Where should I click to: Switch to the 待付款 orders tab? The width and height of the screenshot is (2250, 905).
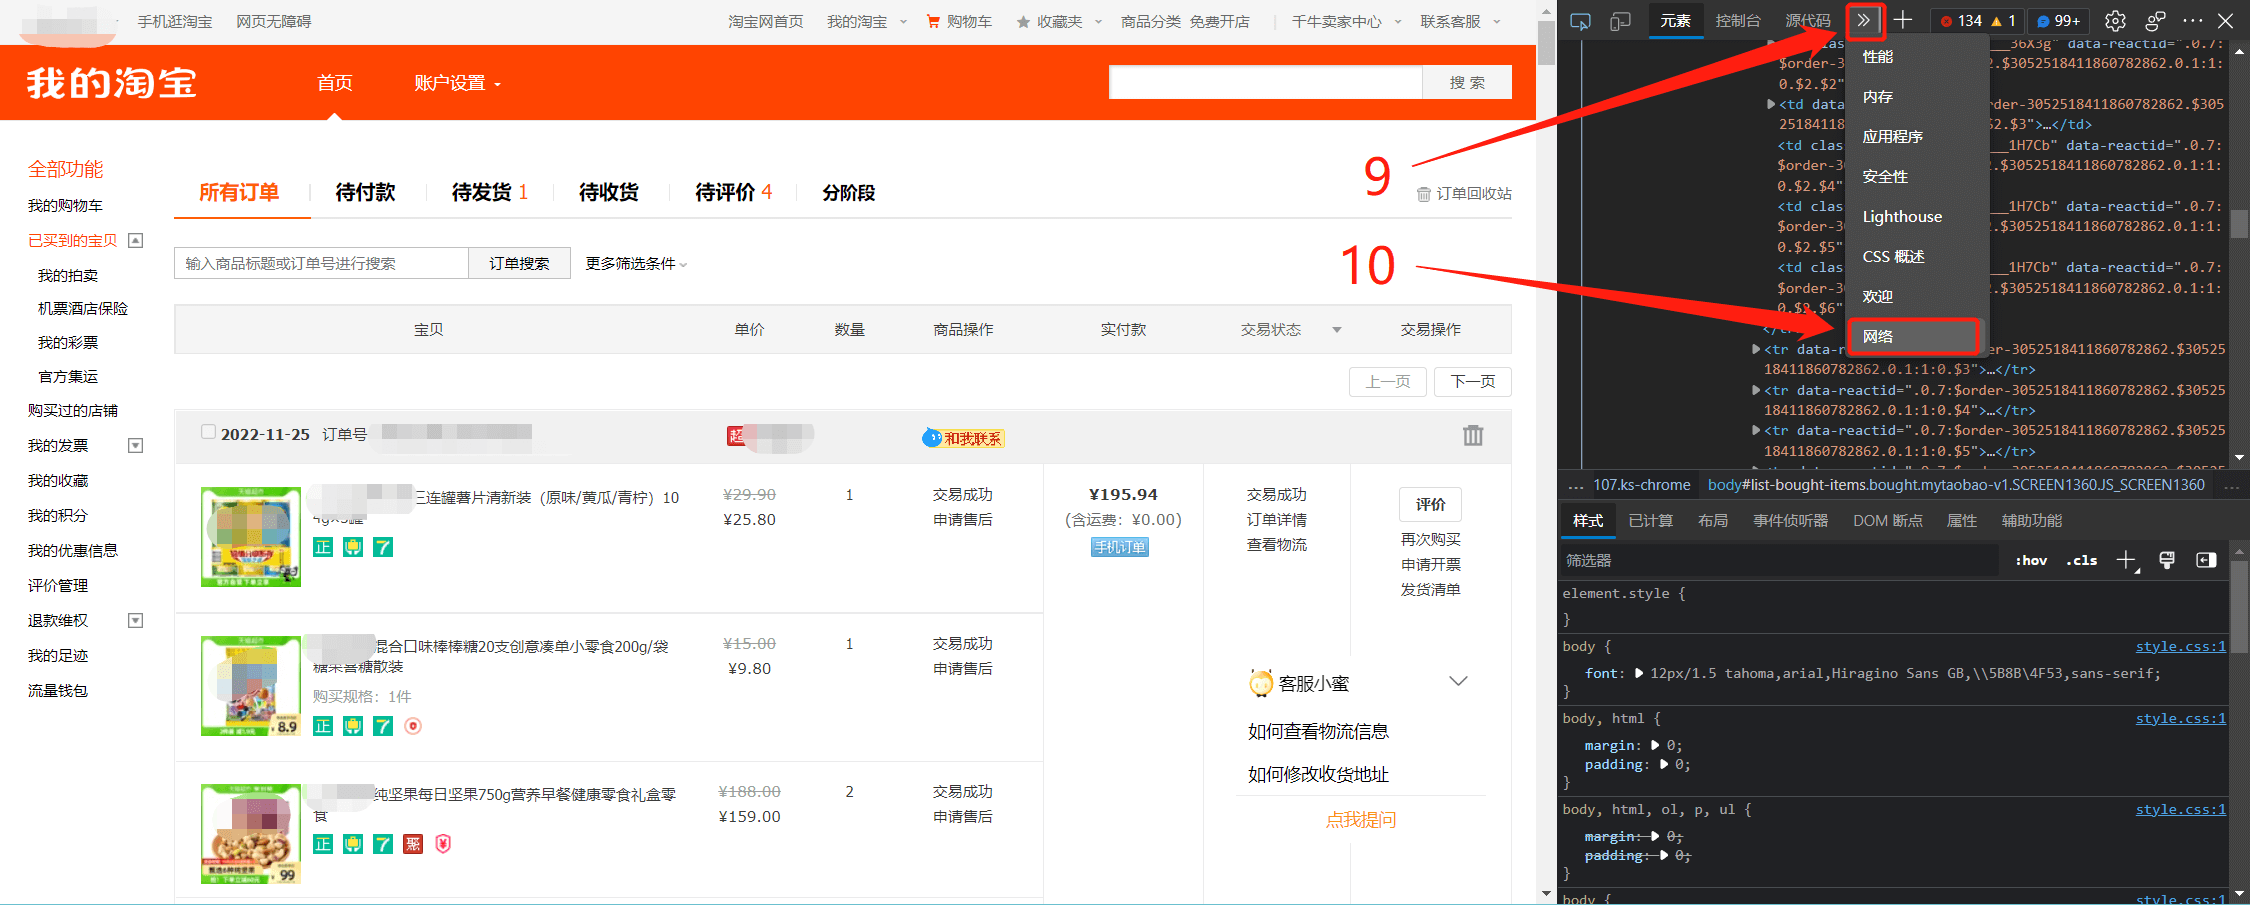tap(366, 192)
